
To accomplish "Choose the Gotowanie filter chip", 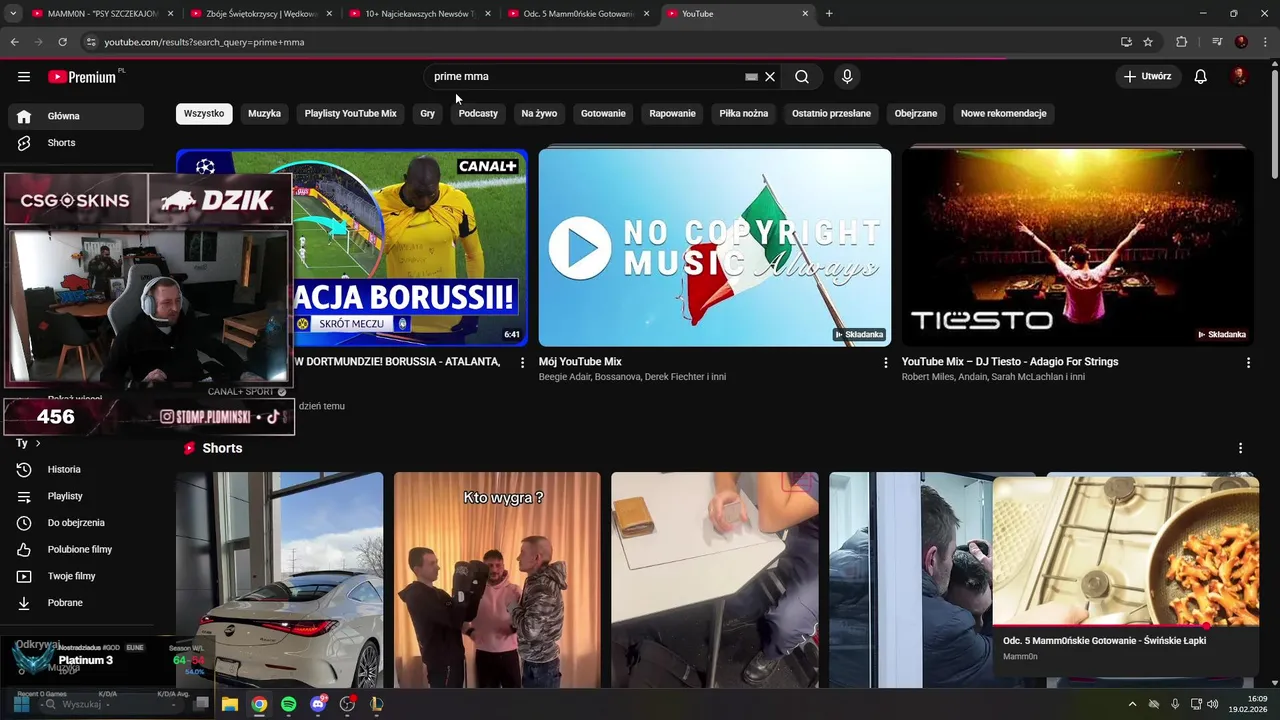I will (603, 114).
